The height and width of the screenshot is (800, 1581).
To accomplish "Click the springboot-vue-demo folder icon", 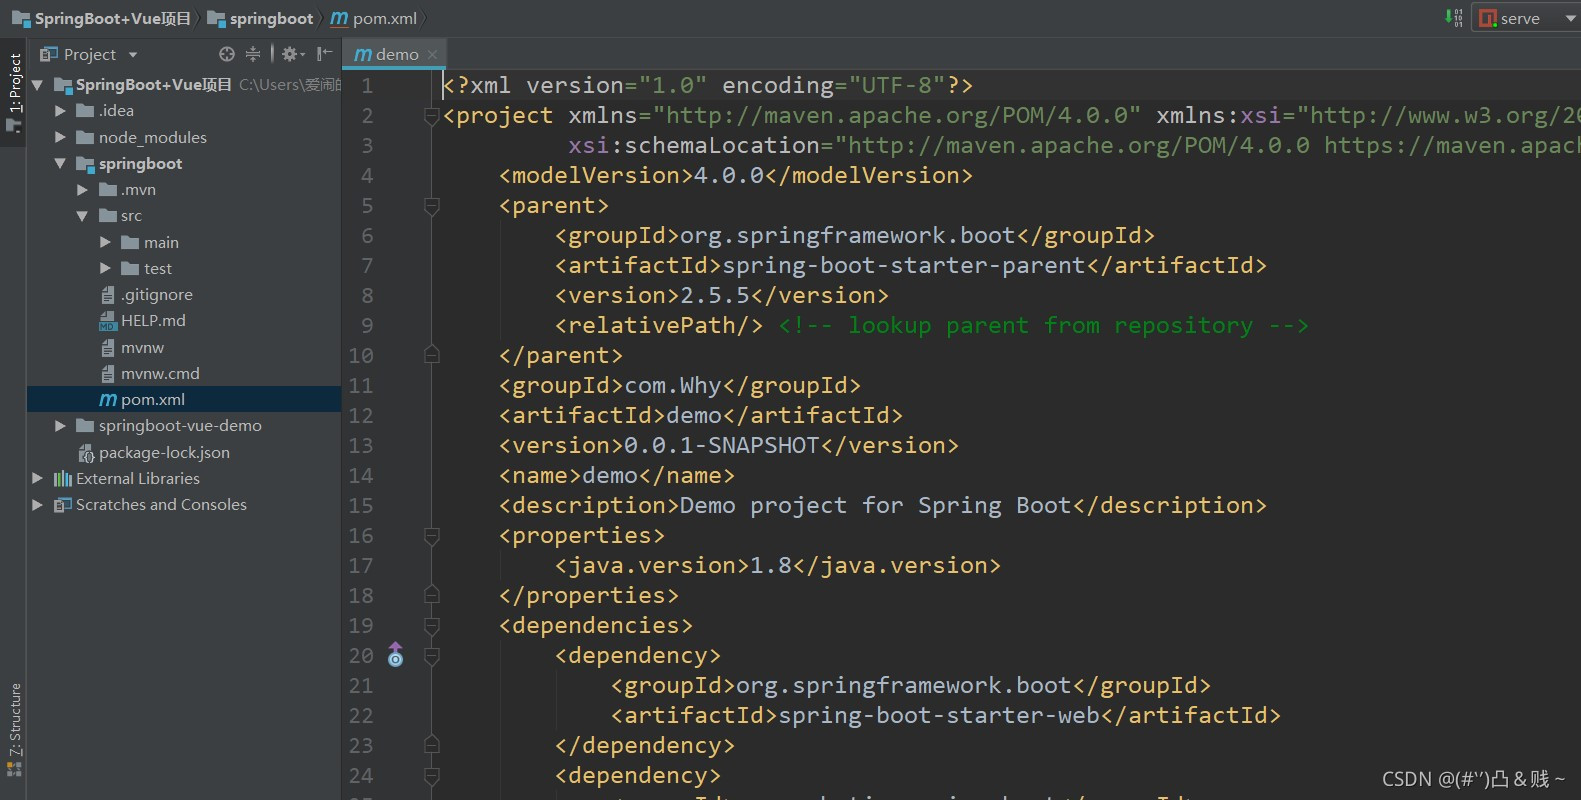I will pyautogui.click(x=85, y=425).
